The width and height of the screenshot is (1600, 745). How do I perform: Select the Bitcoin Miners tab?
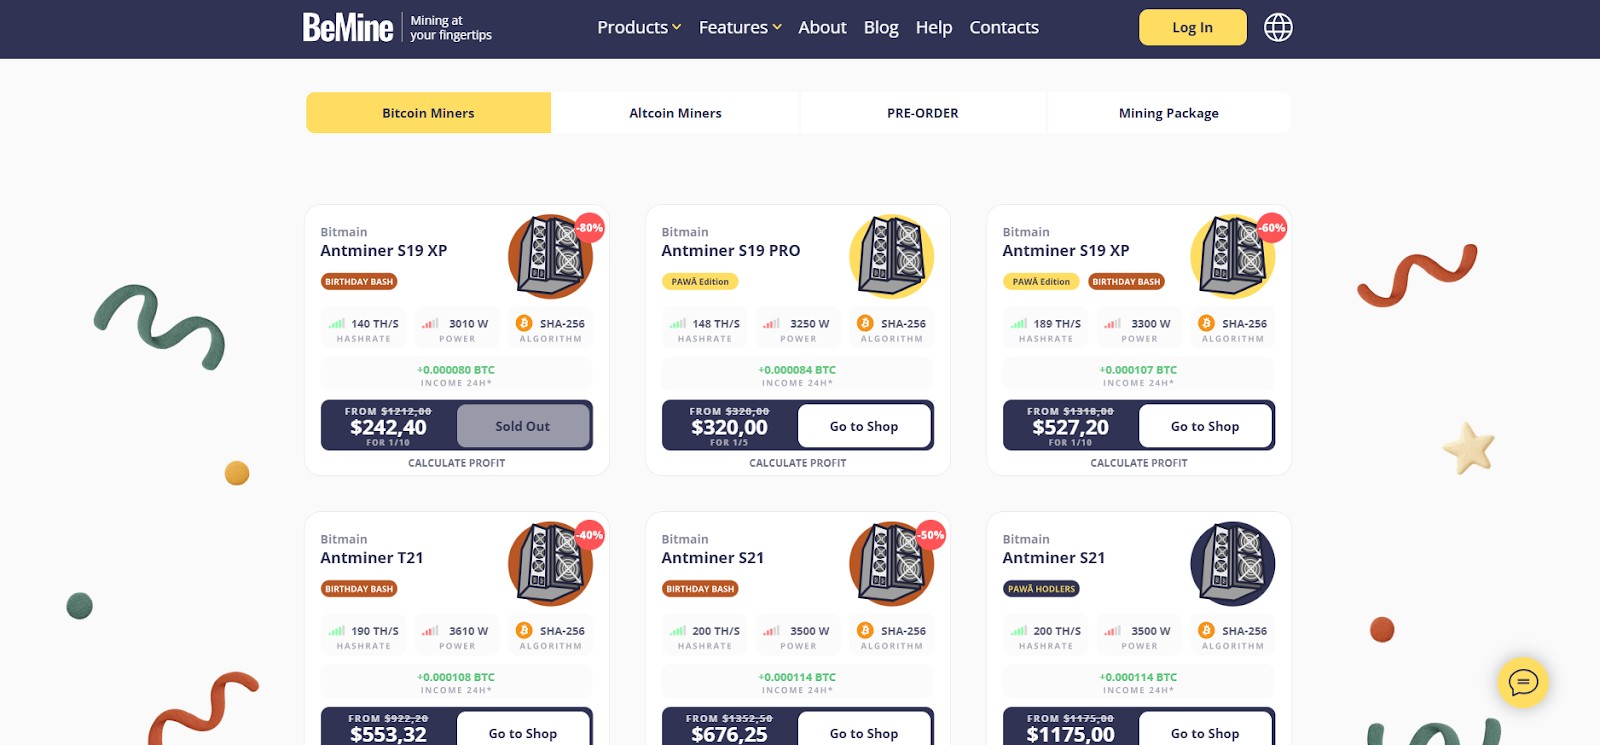pyautogui.click(x=428, y=113)
